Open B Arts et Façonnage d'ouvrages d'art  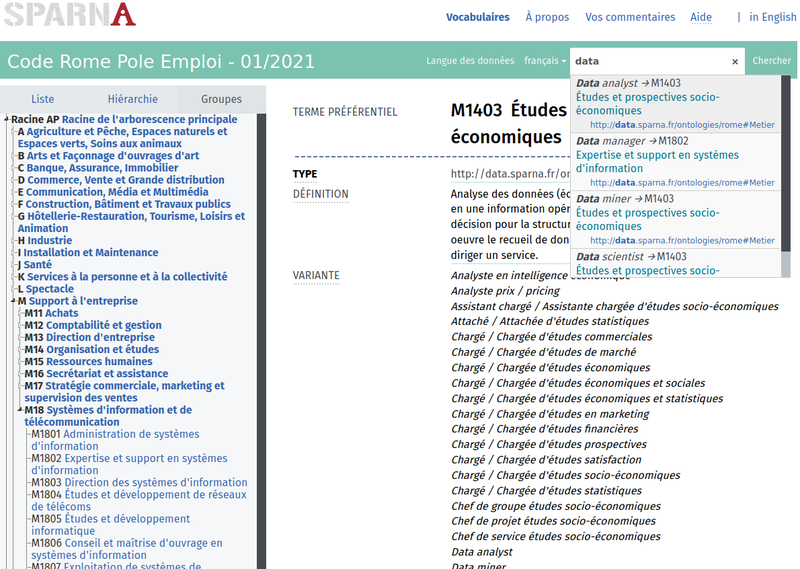click(x=108, y=156)
